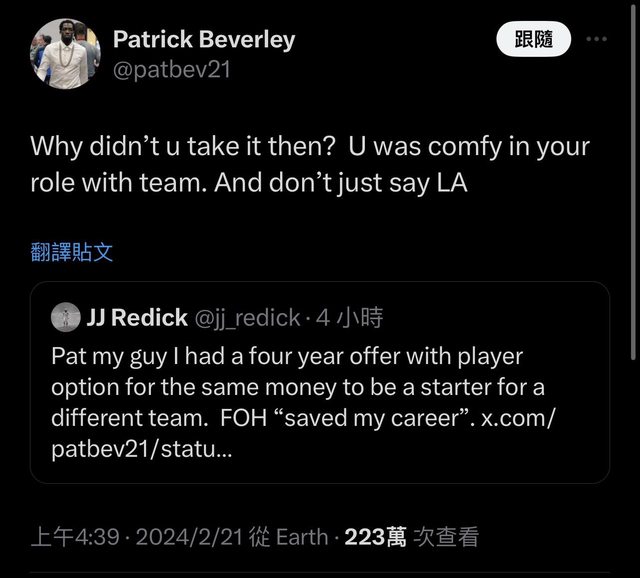
Task: Click the 翻譯貼文 translate post link
Action: (x=72, y=251)
